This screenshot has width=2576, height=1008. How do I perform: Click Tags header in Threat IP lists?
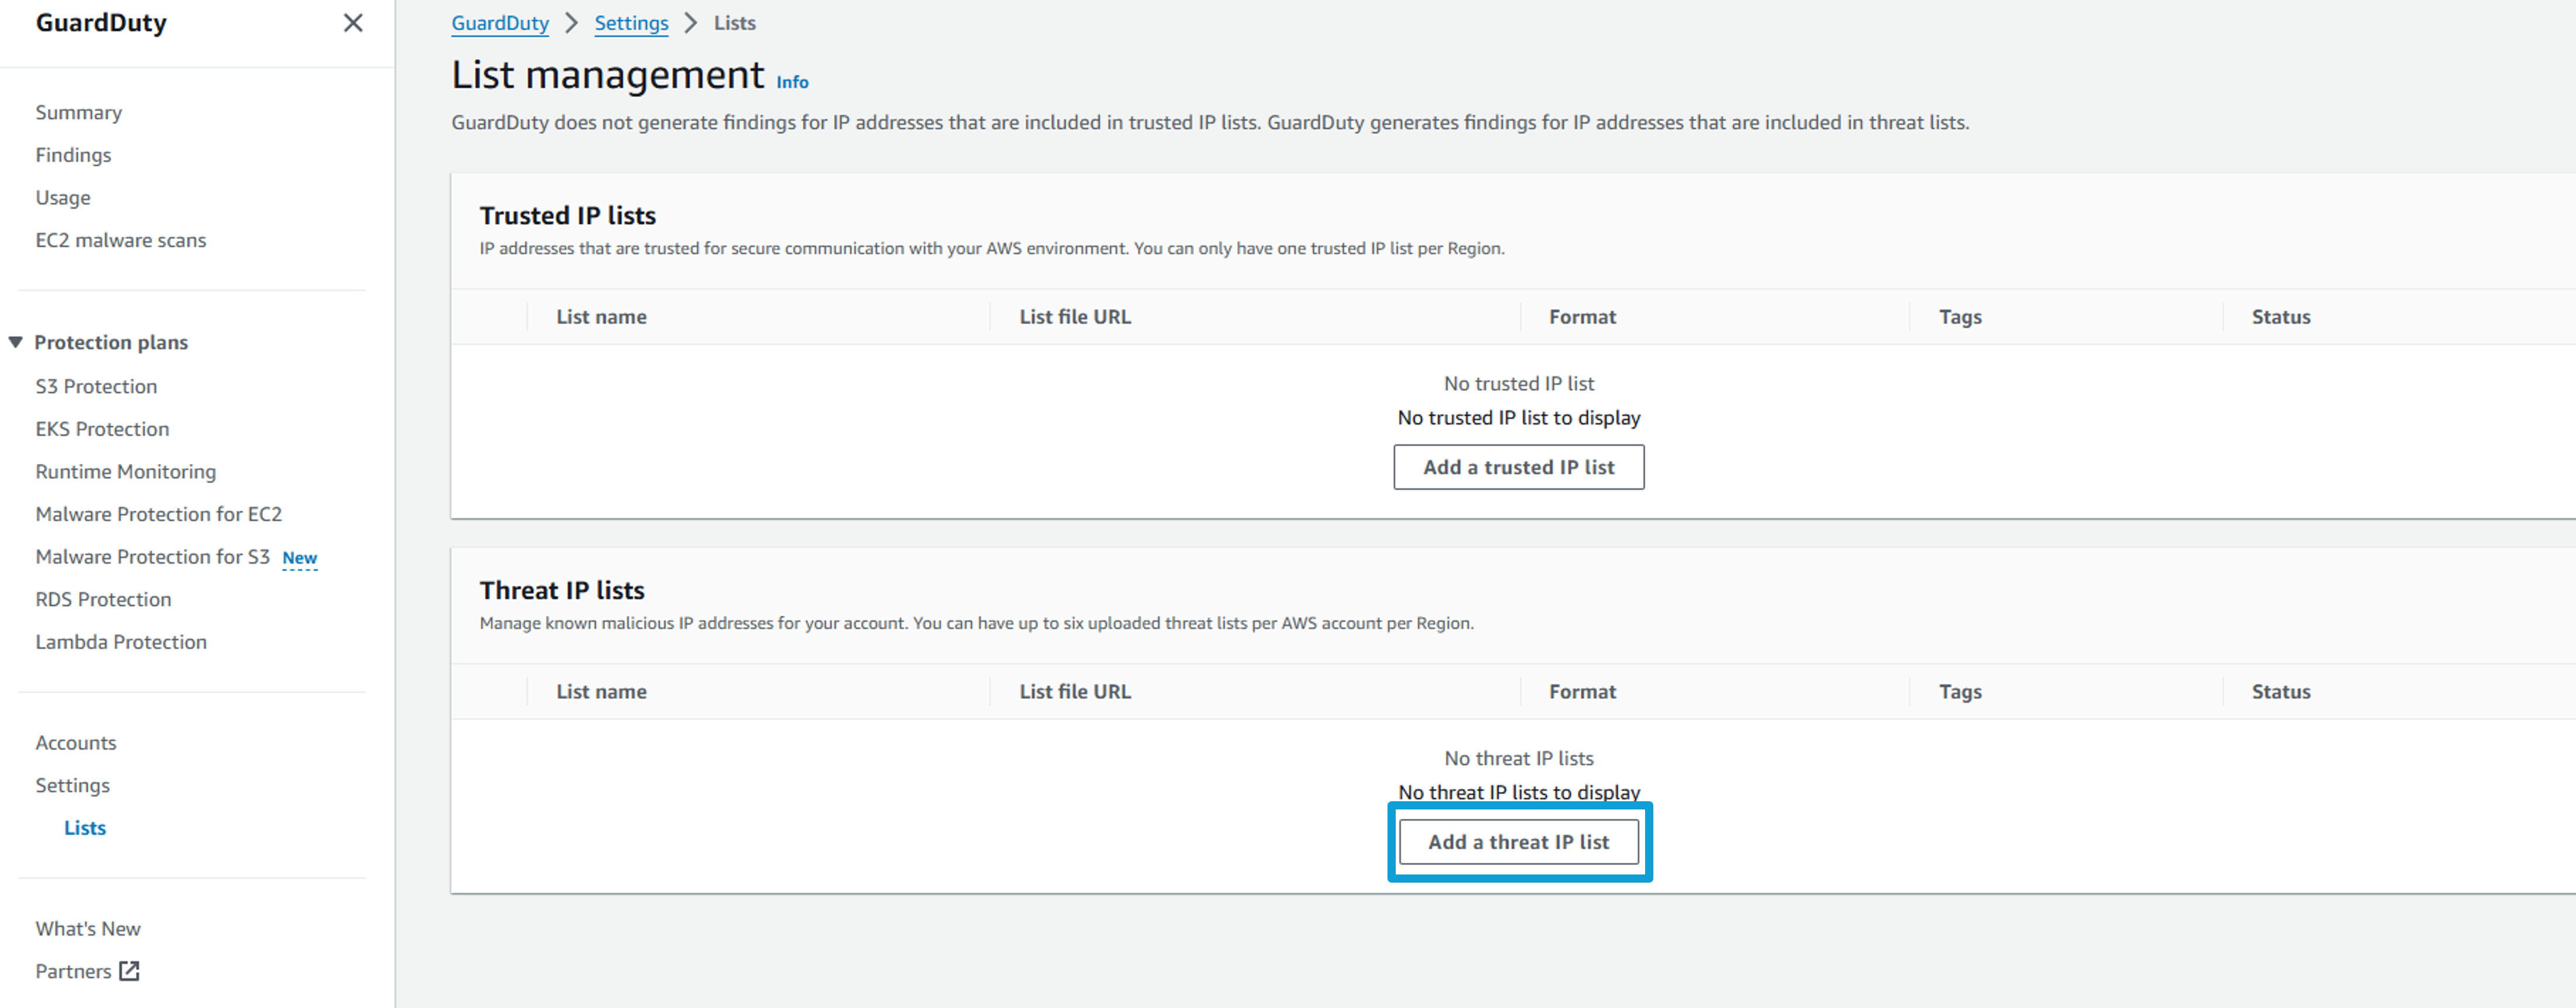1961,692
